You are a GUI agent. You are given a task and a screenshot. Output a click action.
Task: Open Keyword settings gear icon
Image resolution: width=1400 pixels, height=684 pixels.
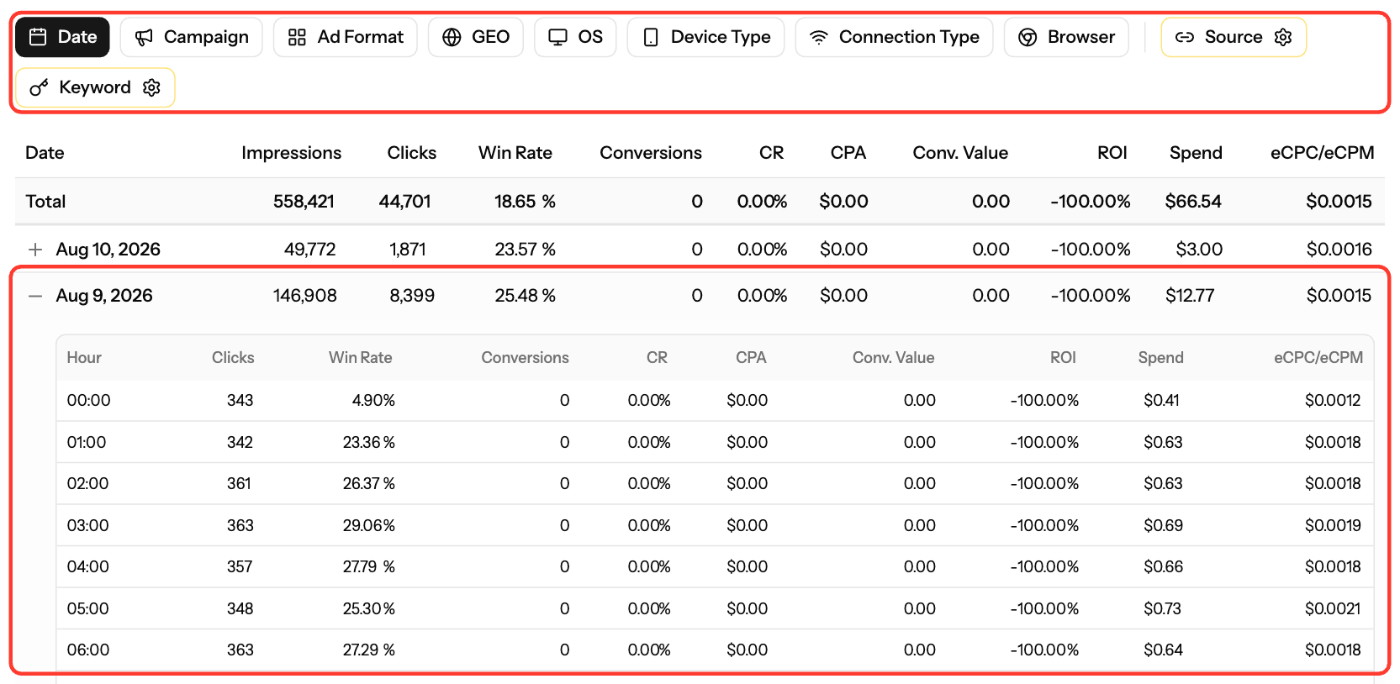coord(151,88)
